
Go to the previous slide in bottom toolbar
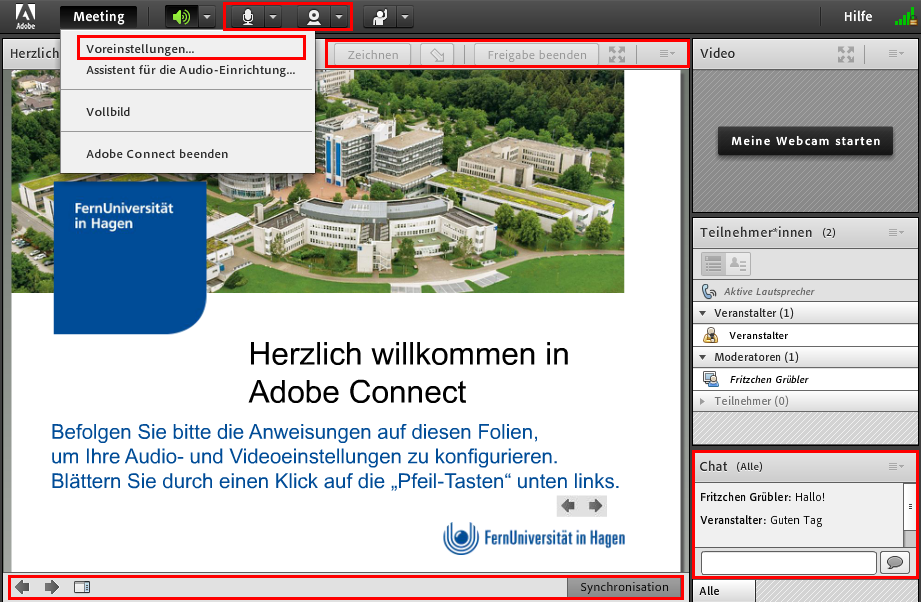pos(22,587)
